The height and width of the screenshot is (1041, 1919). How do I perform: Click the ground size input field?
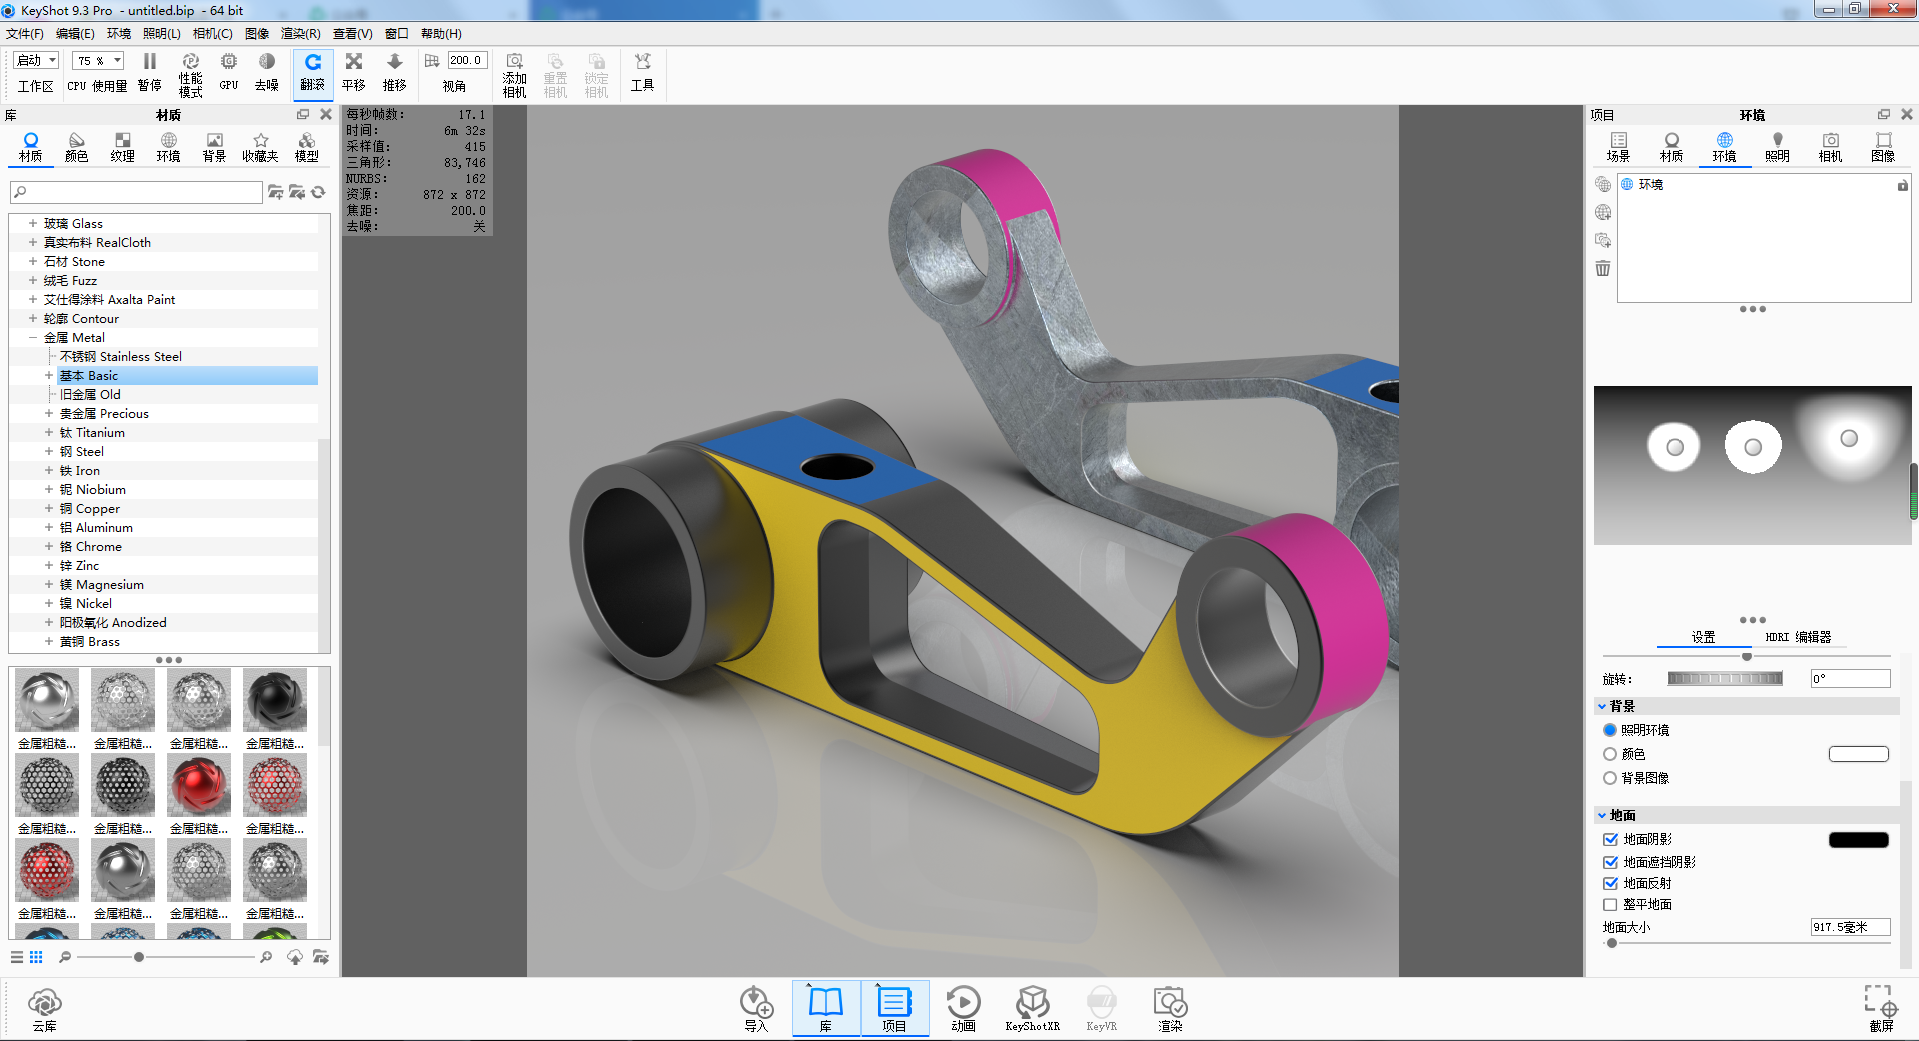(x=1848, y=927)
